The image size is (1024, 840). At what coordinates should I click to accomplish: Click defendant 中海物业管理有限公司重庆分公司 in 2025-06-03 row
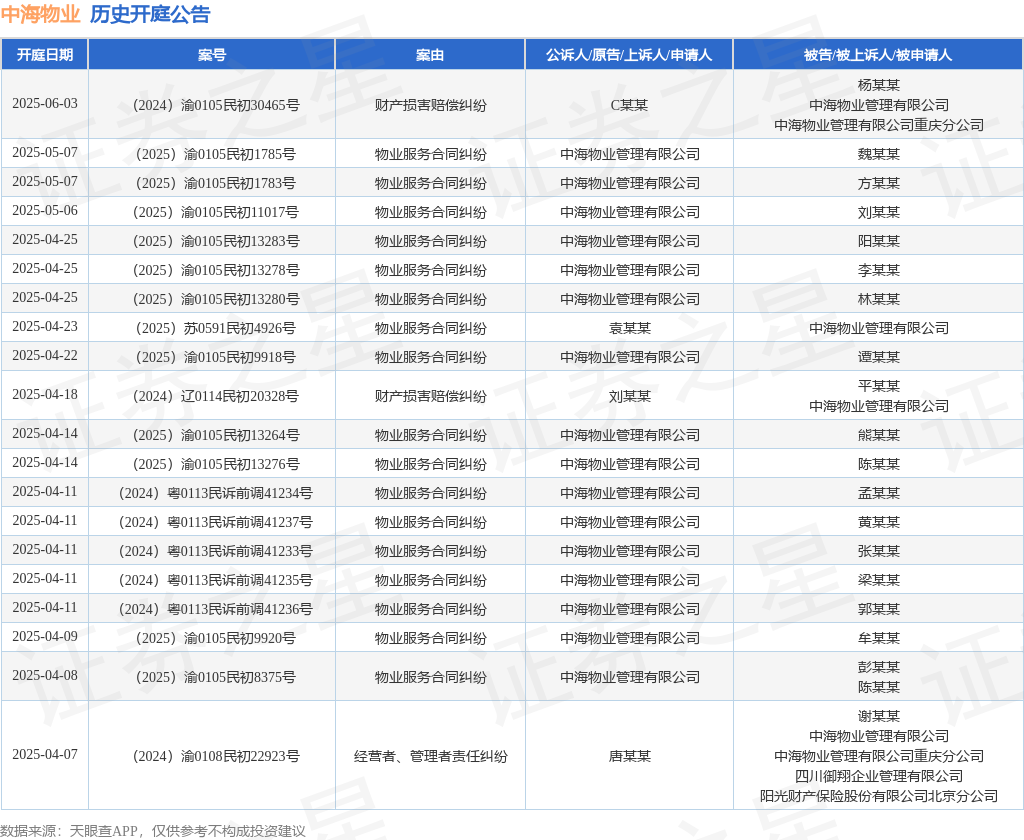pyautogui.click(x=878, y=125)
